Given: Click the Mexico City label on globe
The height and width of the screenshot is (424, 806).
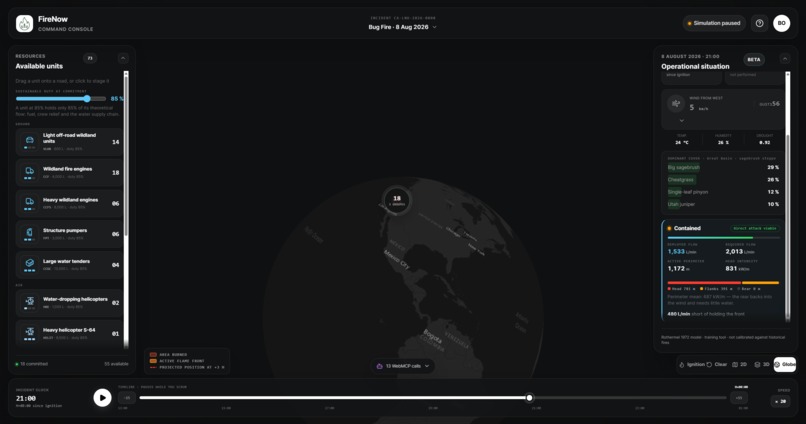Looking at the screenshot, I should (x=397, y=260).
